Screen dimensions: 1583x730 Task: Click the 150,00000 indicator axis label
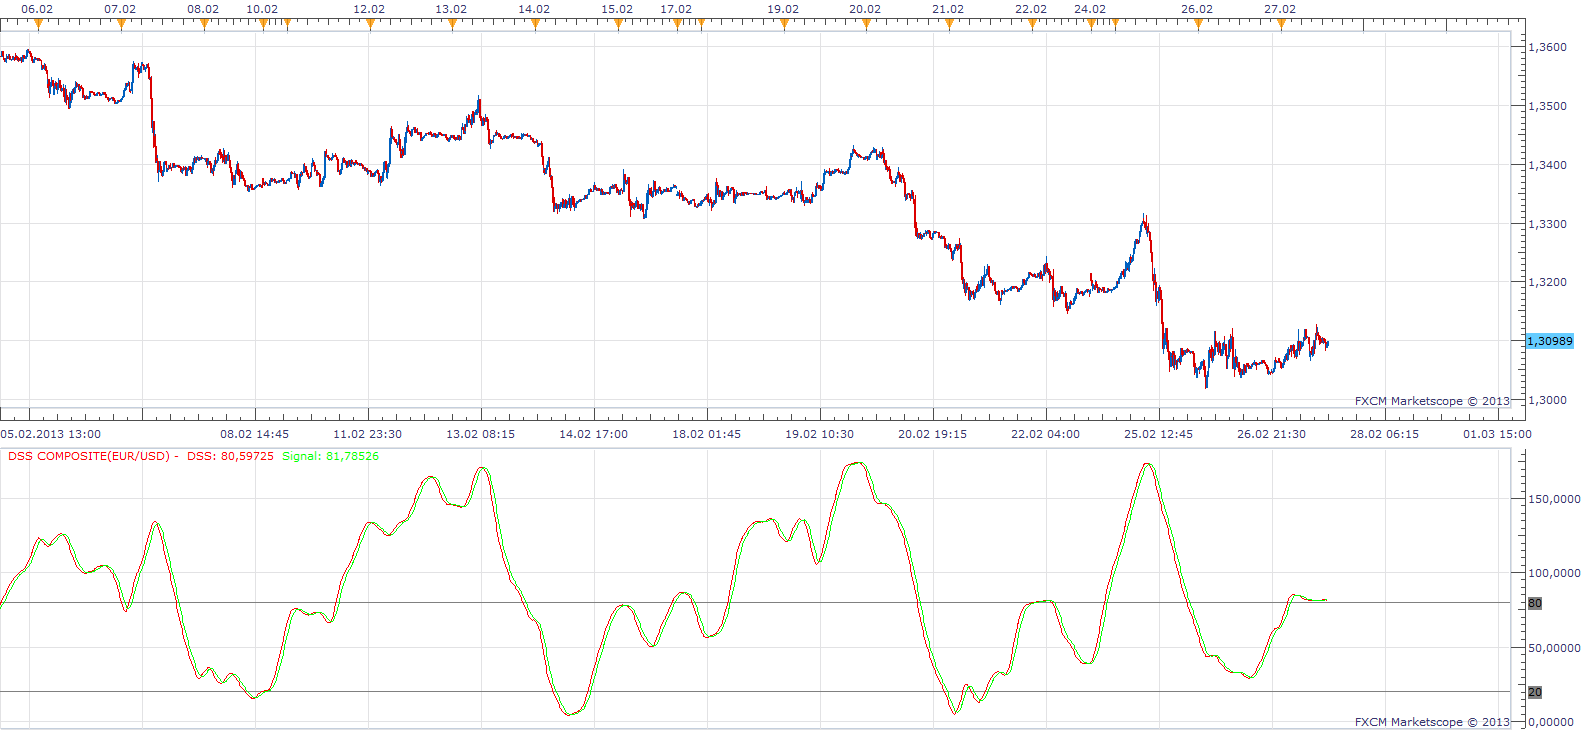pos(1555,499)
